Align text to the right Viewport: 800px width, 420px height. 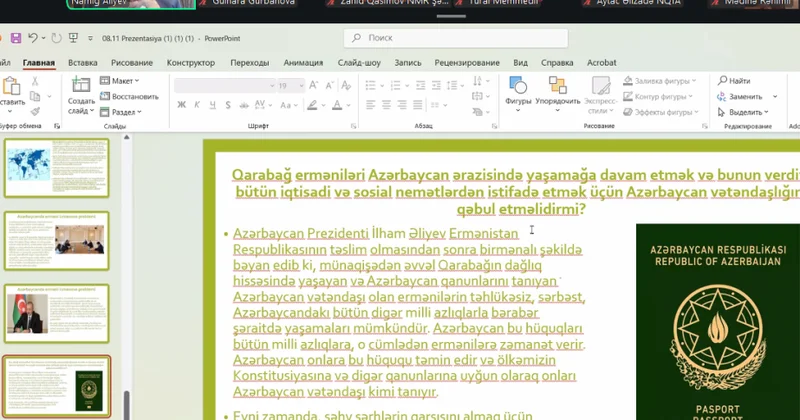[x=402, y=105]
